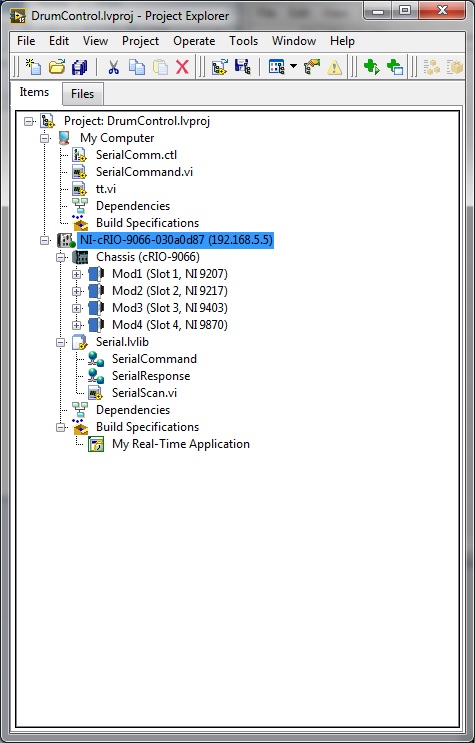Click the cRIO target device icon
This screenshot has height=743, width=475.
click(66, 240)
